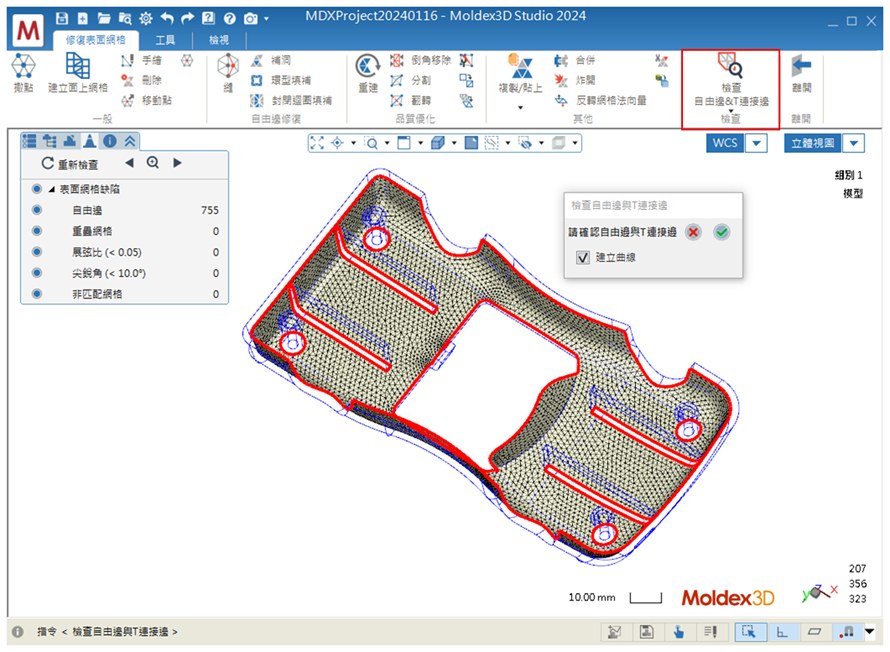Click 重新檢查 to recheck mesh
The image size is (890, 652).
pyautogui.click(x=70, y=163)
